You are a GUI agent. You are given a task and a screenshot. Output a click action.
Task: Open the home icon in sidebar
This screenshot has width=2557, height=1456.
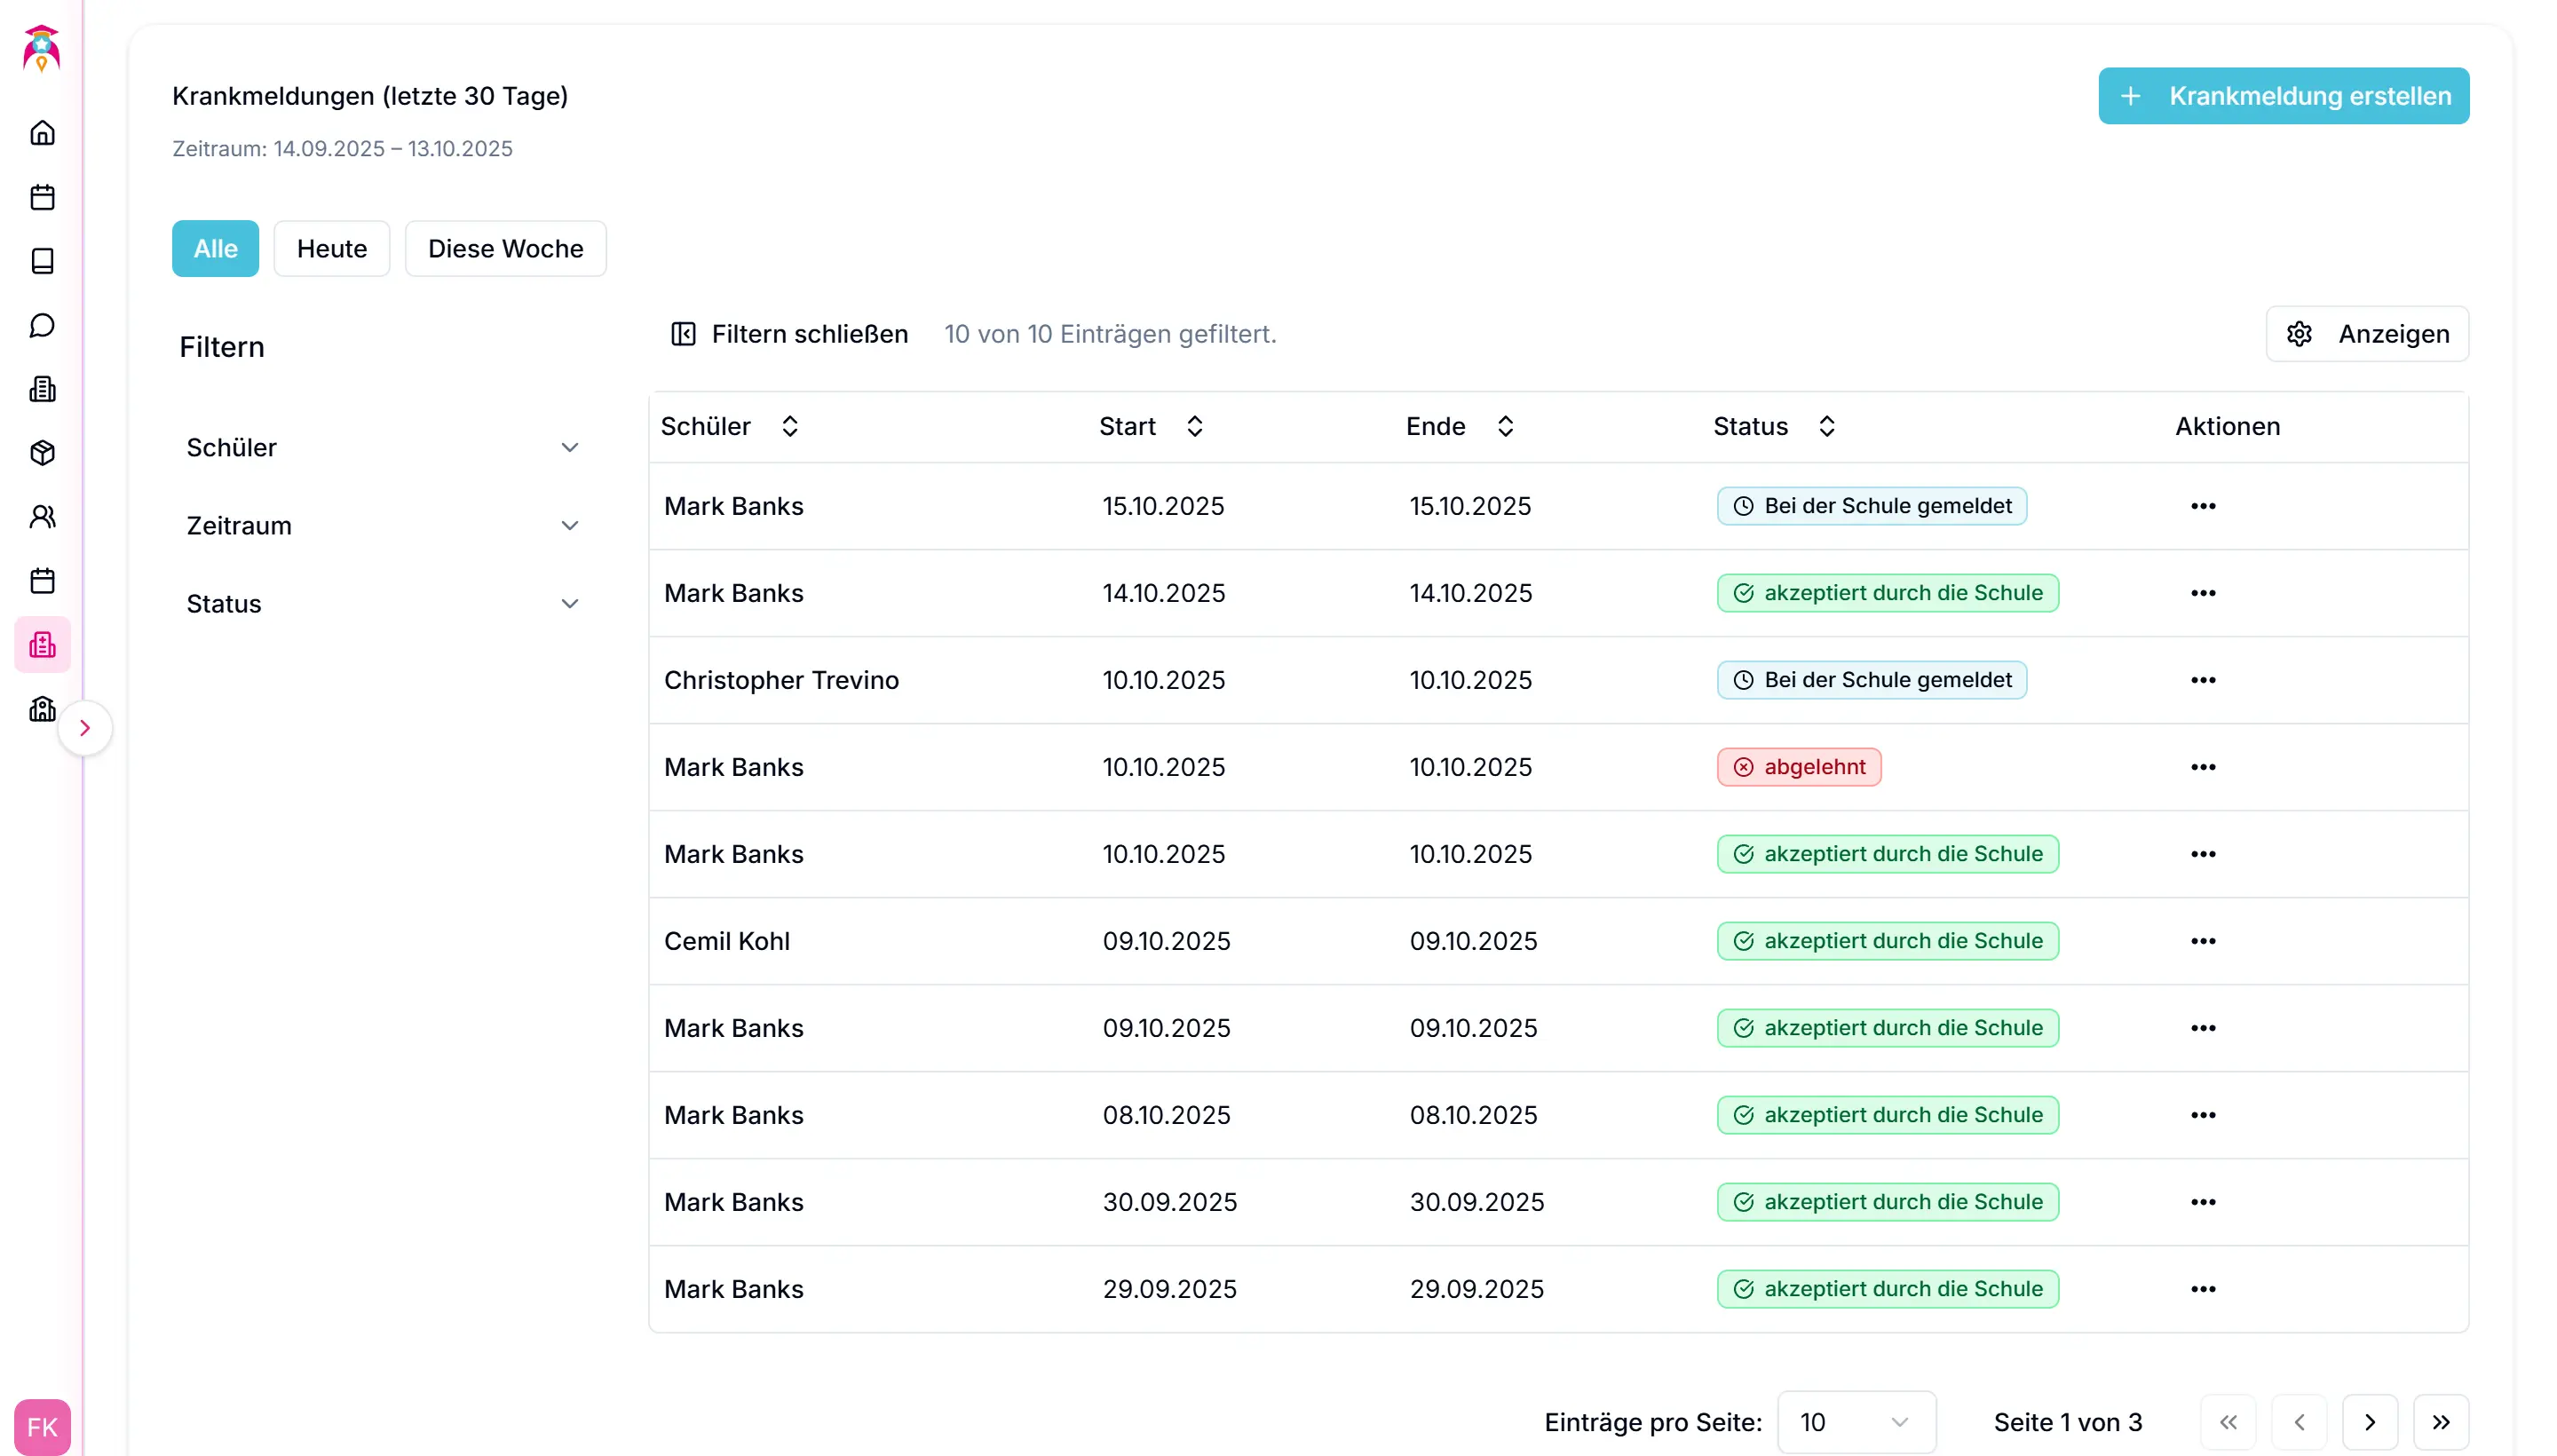(x=42, y=133)
